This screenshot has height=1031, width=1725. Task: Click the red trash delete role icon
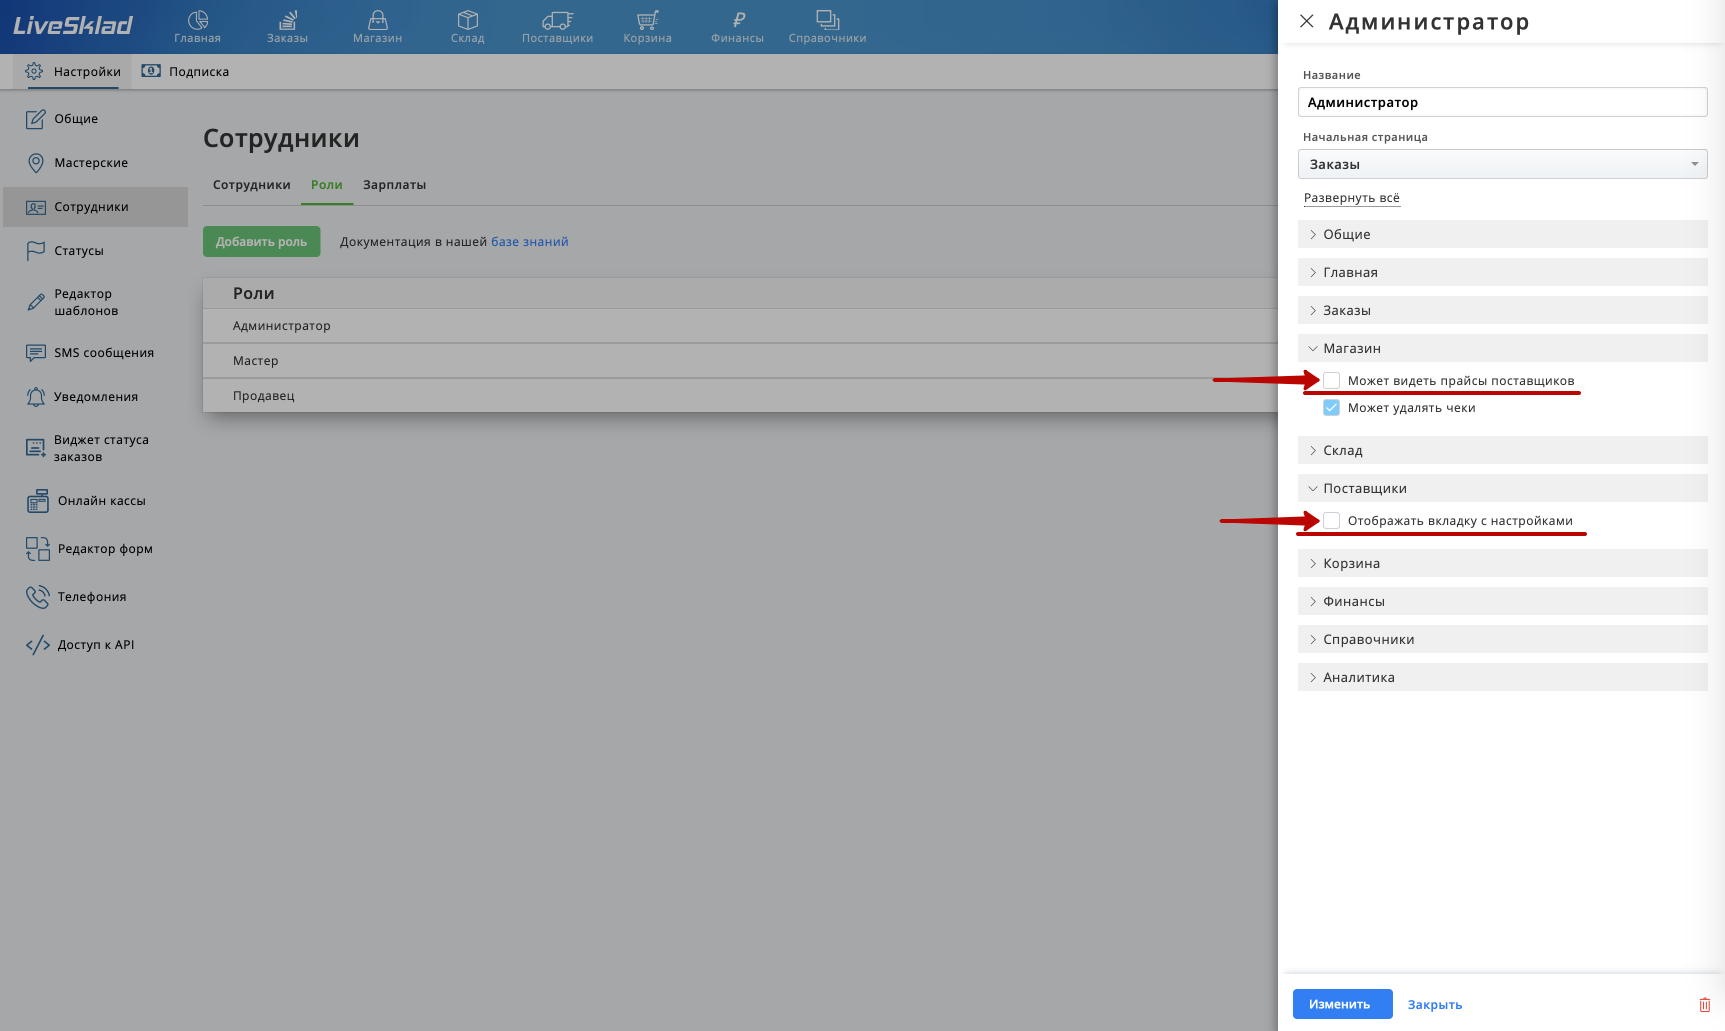pyautogui.click(x=1705, y=1005)
